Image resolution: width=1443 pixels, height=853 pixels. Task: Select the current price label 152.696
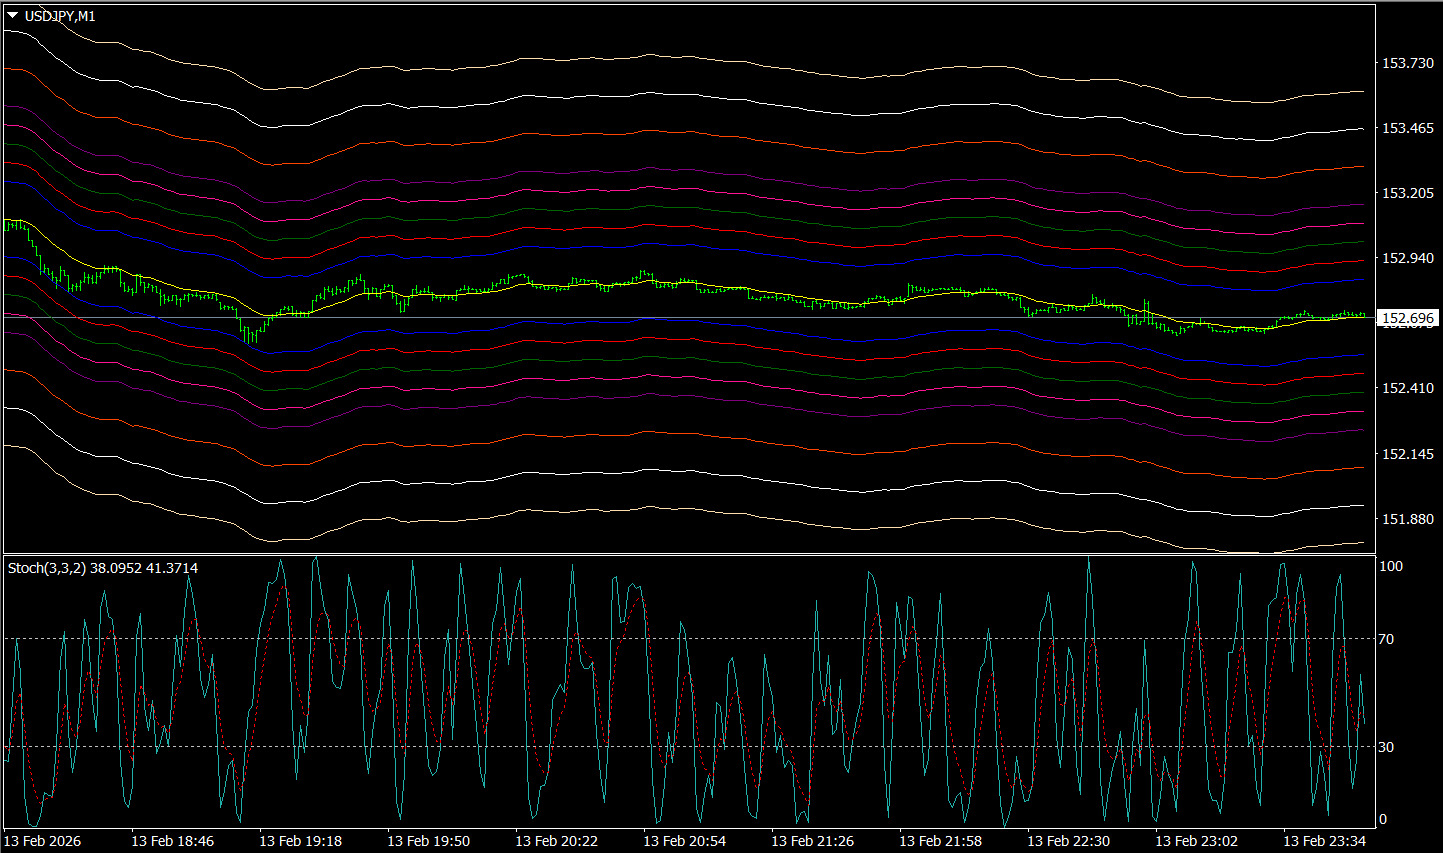click(1407, 318)
